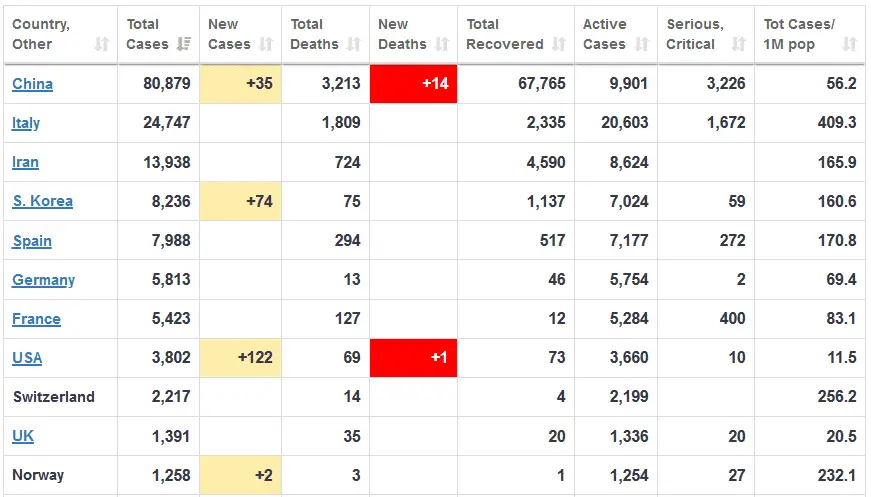Sort table by Total Deaths icon

pos(354,44)
